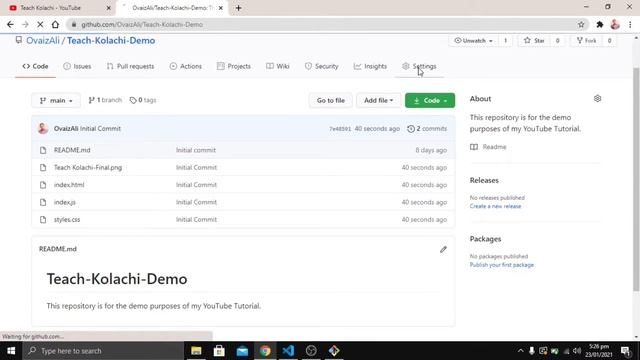
Task: Go to the browser home page icon
Action: tap(55, 24)
